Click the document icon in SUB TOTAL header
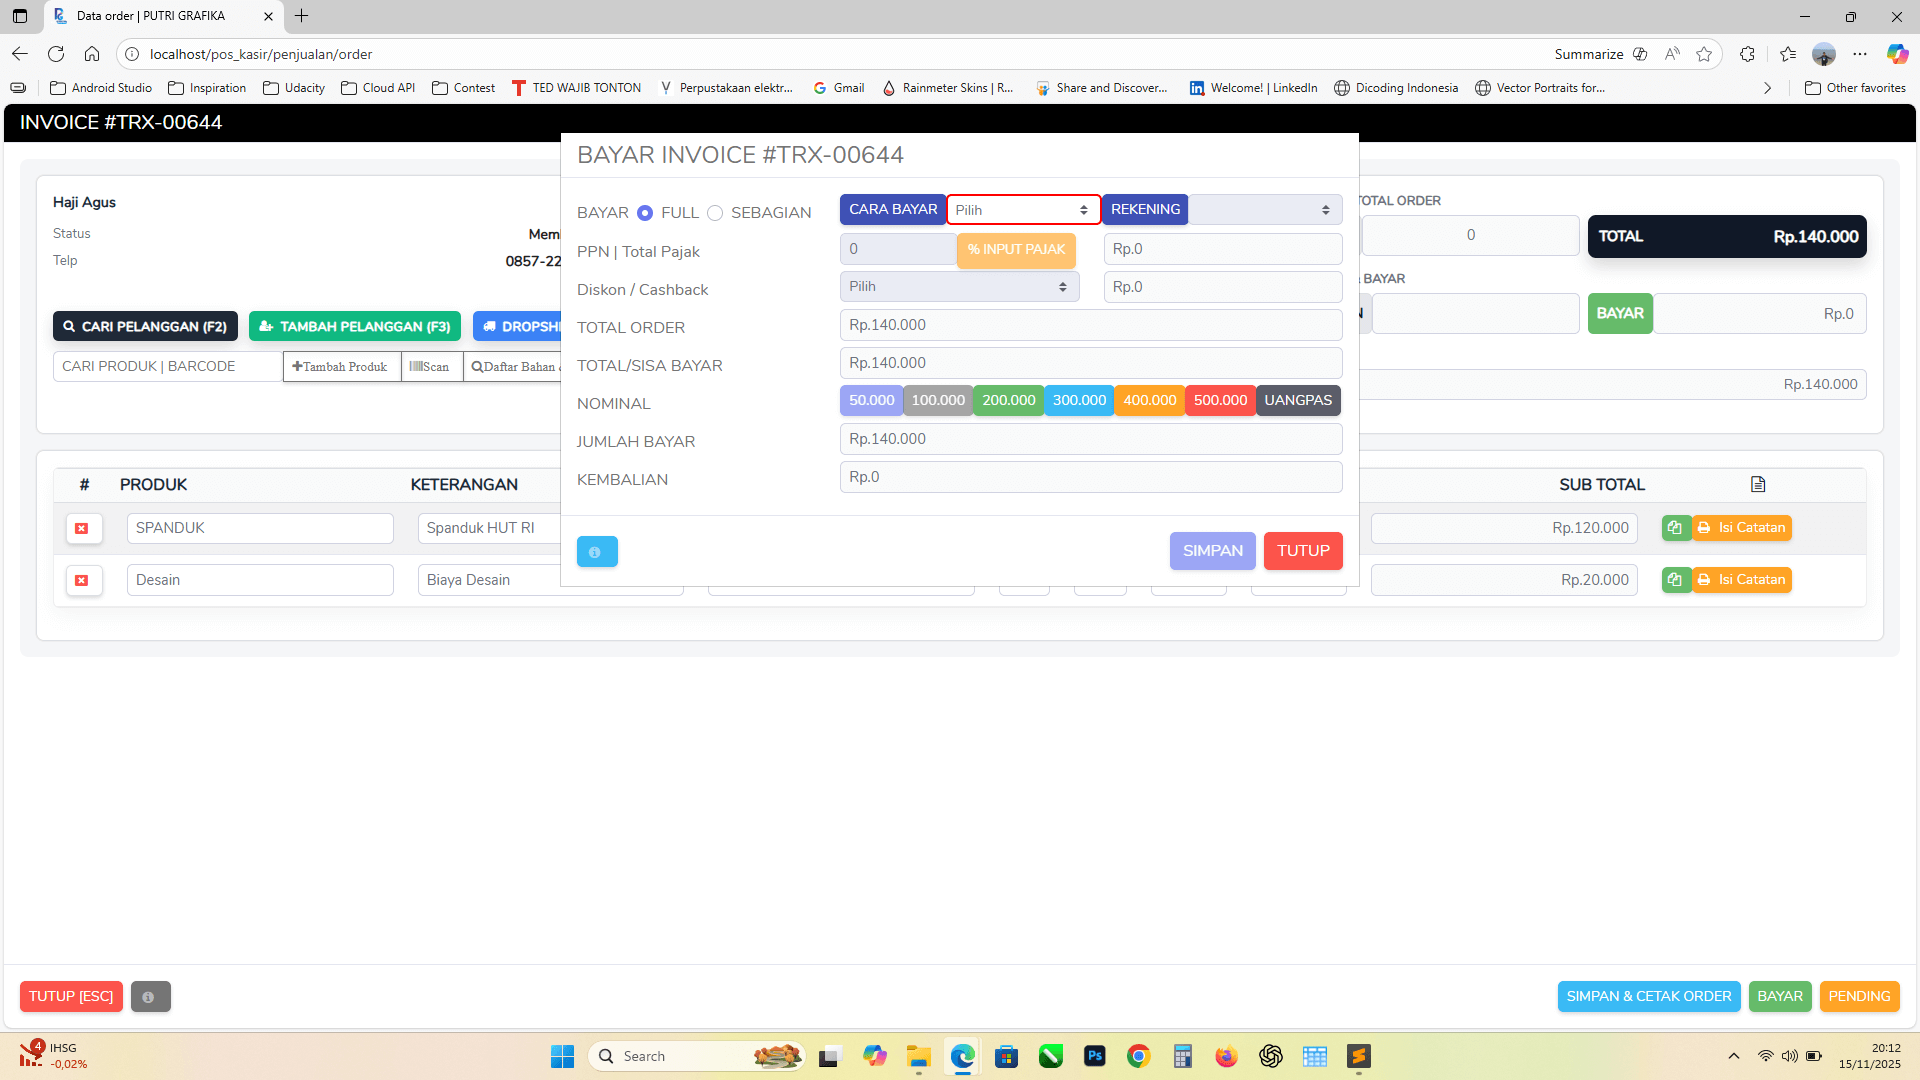1920x1080 pixels. (x=1758, y=484)
